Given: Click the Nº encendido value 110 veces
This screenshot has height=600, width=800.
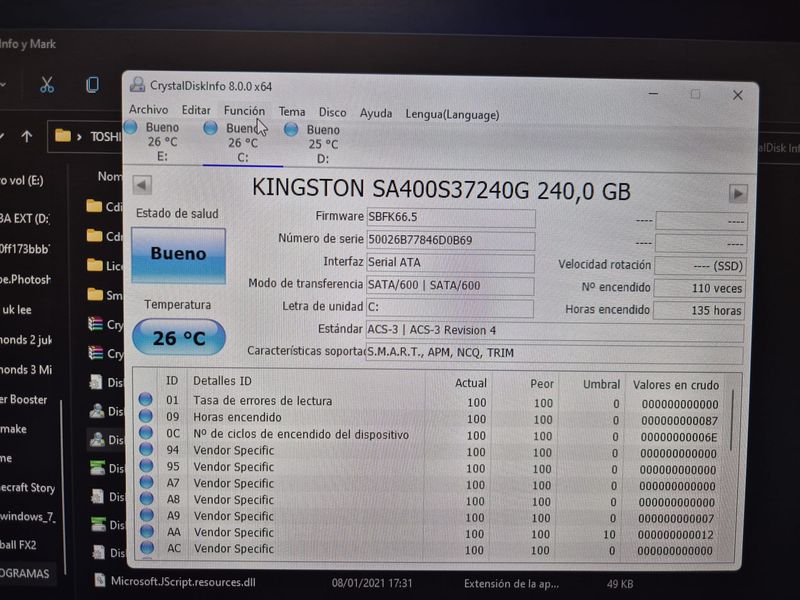Looking at the screenshot, I should tap(700, 288).
